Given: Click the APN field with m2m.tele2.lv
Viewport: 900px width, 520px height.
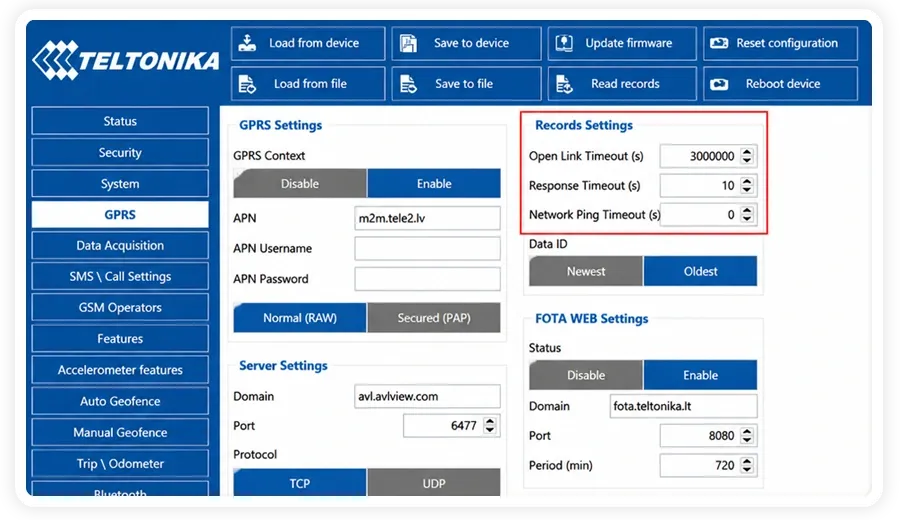Looking at the screenshot, I should (x=427, y=218).
